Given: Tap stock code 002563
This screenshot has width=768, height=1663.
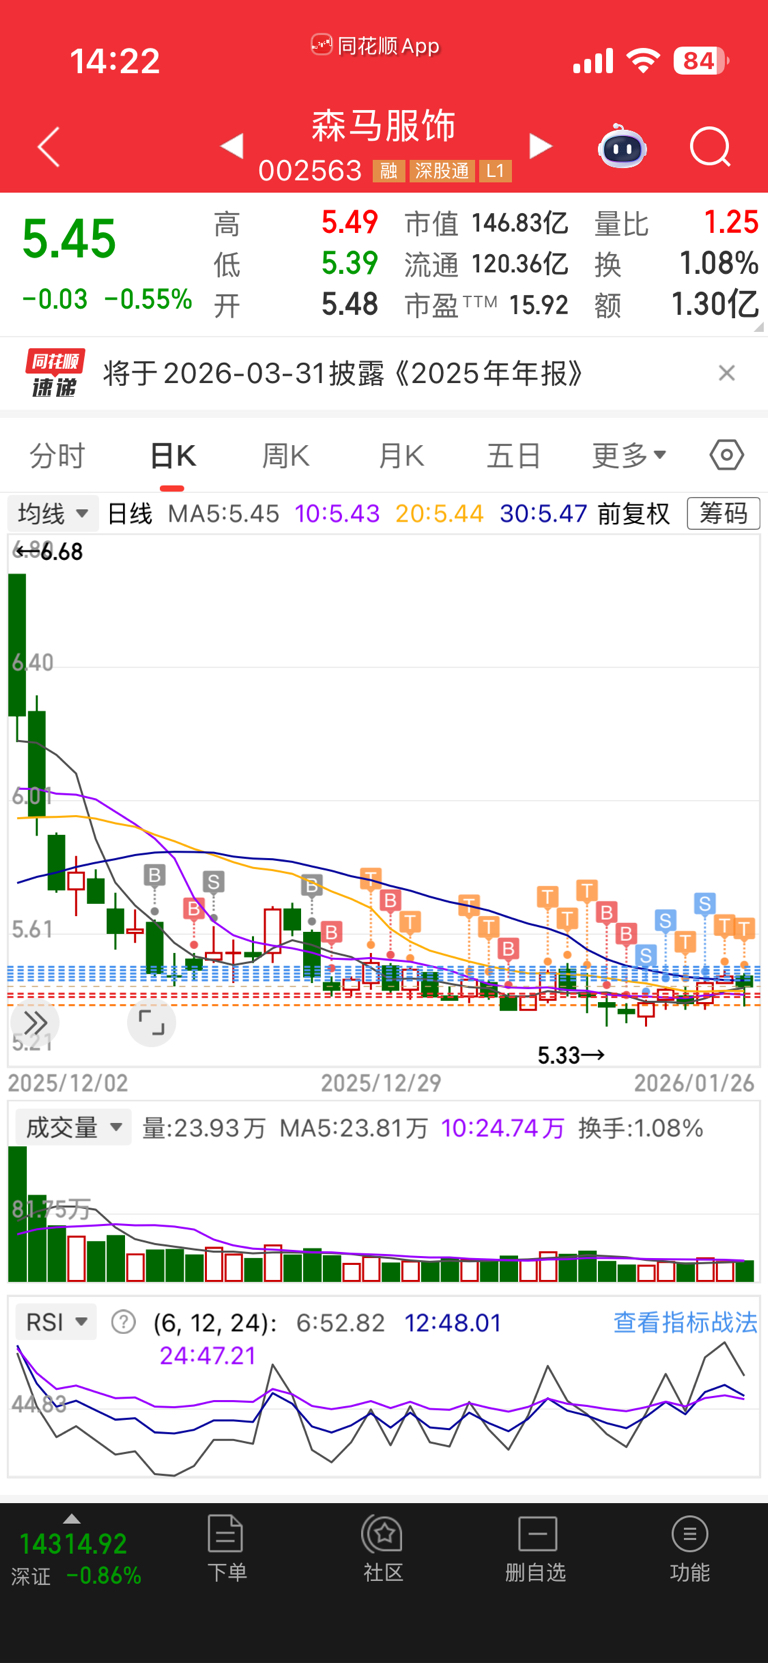Looking at the screenshot, I should point(310,171).
